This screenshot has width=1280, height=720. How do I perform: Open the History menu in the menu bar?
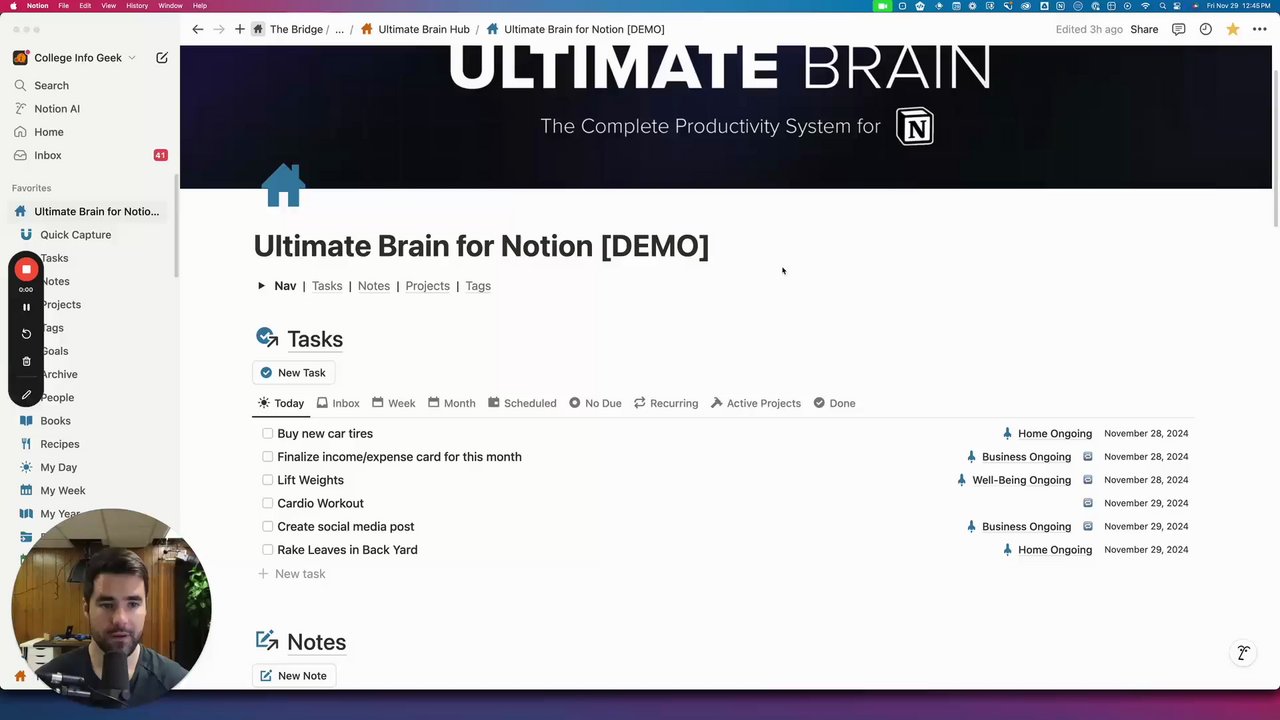click(x=137, y=6)
